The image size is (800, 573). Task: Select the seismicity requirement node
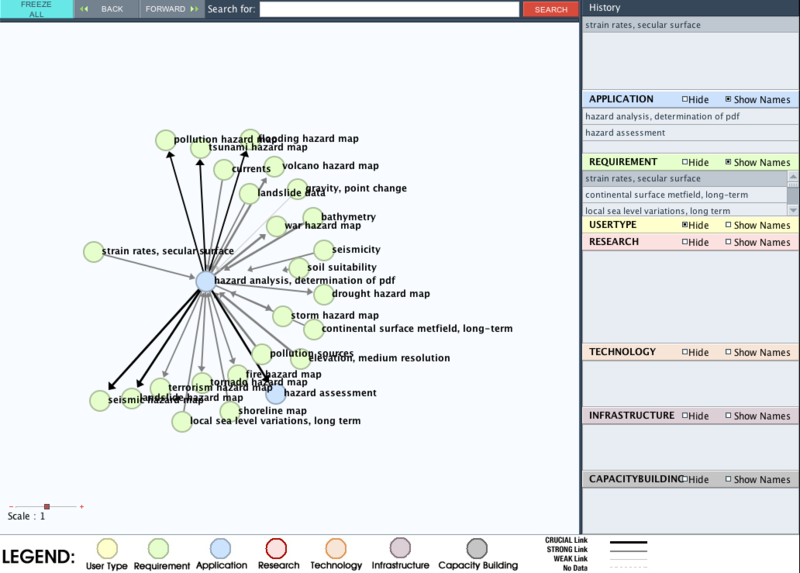click(x=323, y=250)
